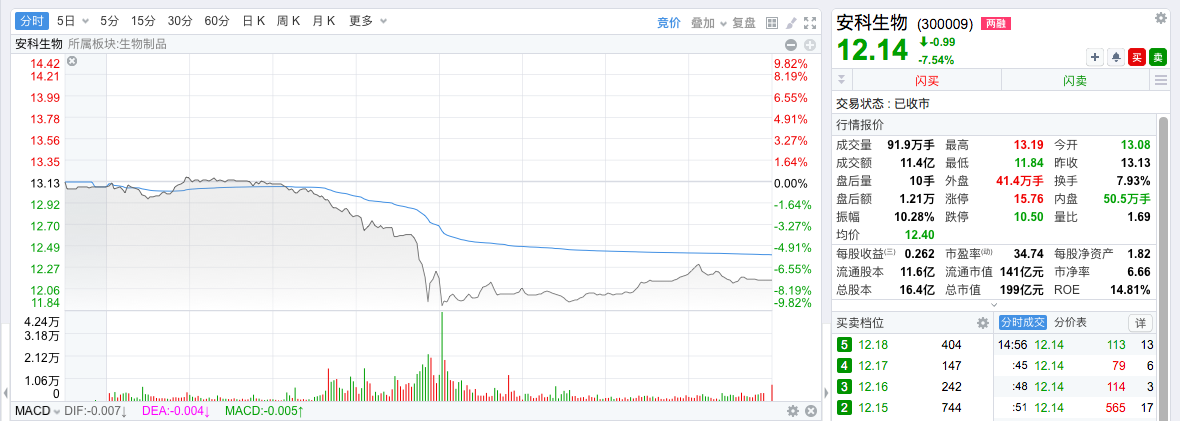This screenshot has width=1180, height=421.
Task: Click sell level 2 badge
Action: pyautogui.click(x=844, y=407)
